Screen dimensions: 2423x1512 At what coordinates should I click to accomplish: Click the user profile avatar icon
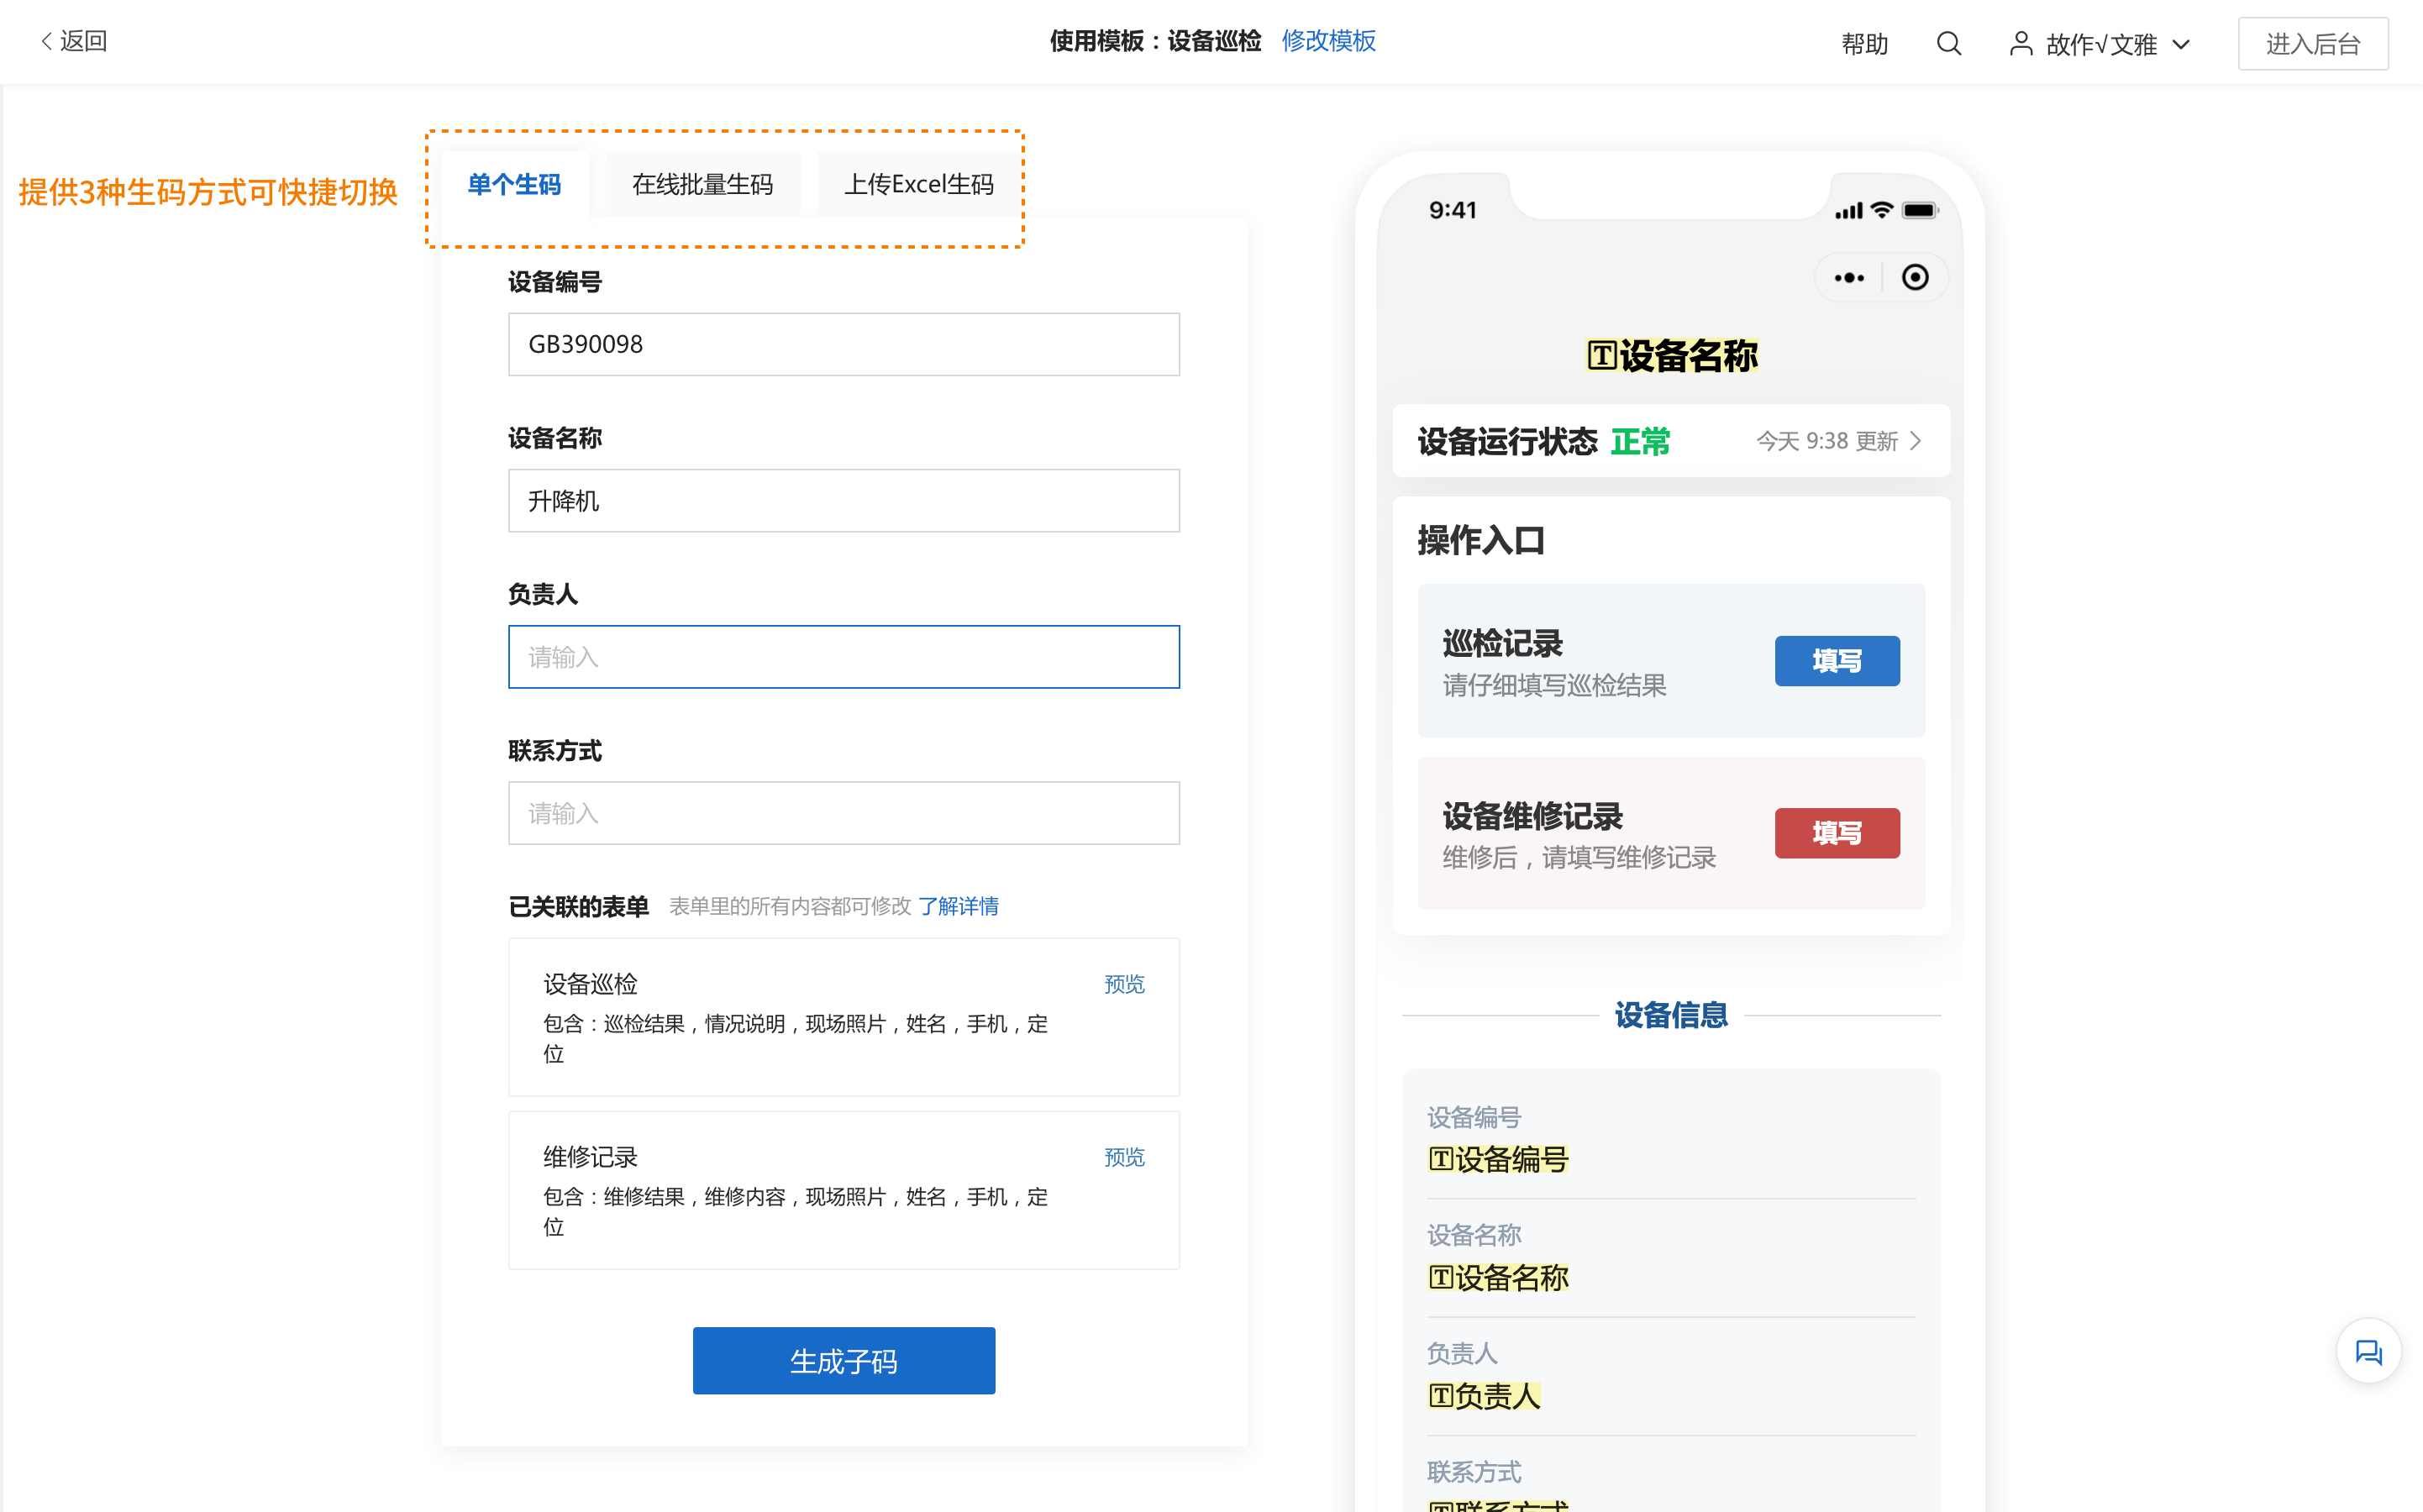pyautogui.click(x=2021, y=44)
